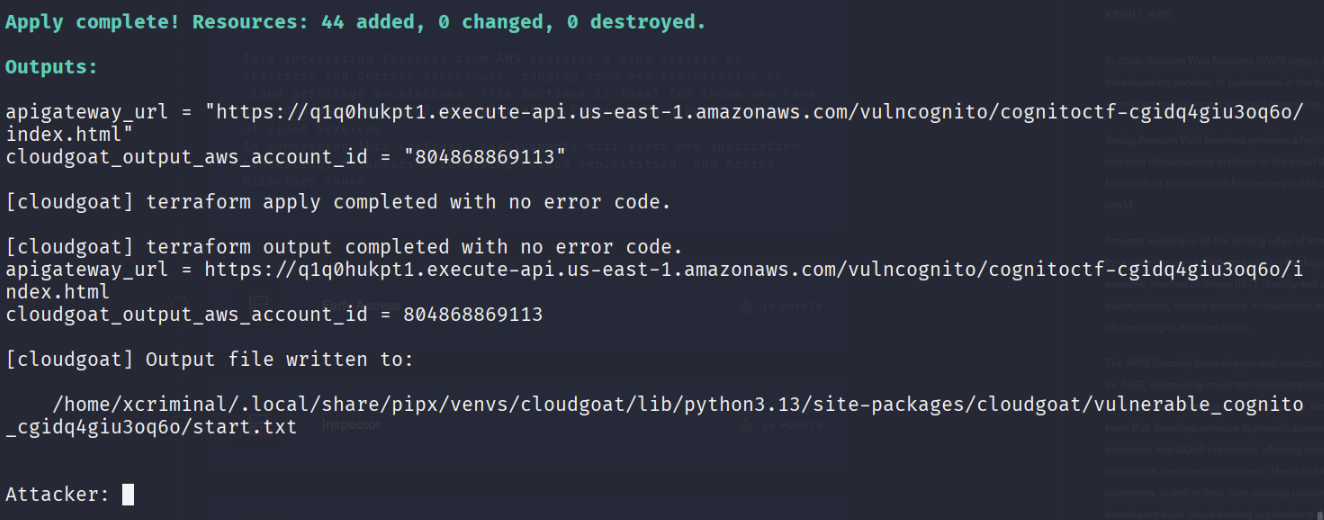Click the faint "Inspector" label behind the terminal
The image size is (1324, 520).
point(351,425)
